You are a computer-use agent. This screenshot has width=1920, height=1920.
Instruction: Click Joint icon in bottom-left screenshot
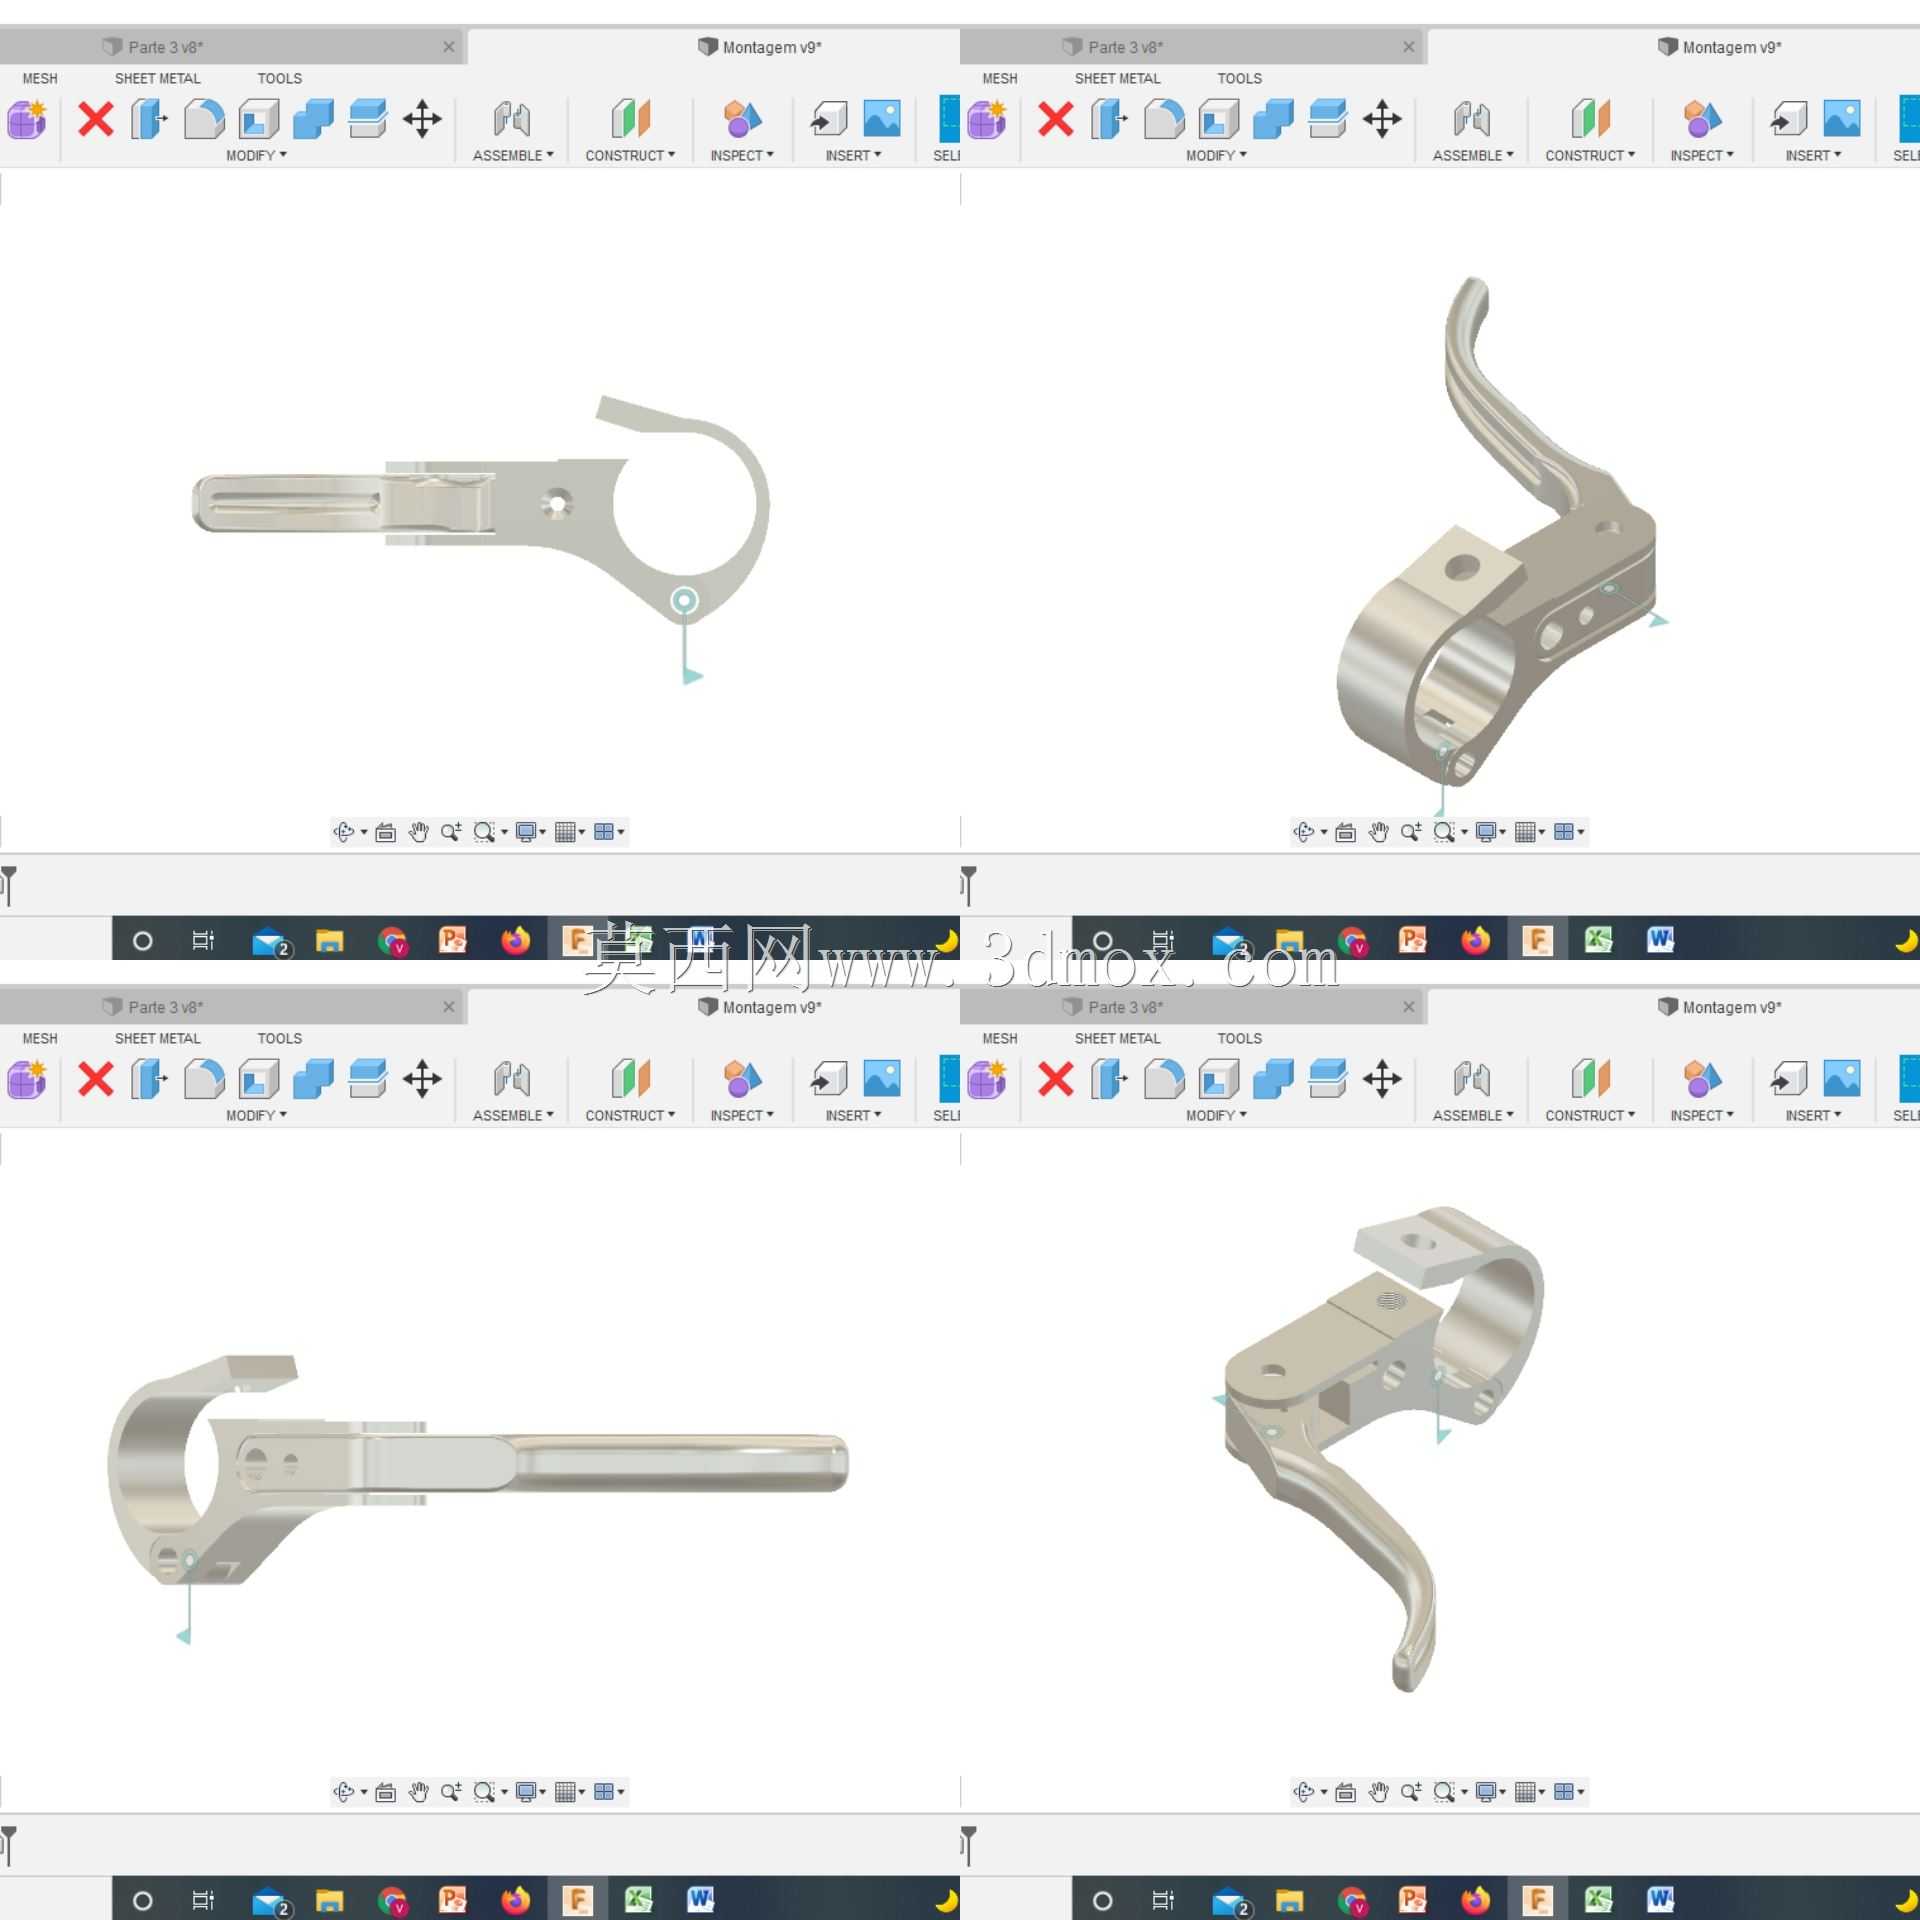tap(512, 1079)
